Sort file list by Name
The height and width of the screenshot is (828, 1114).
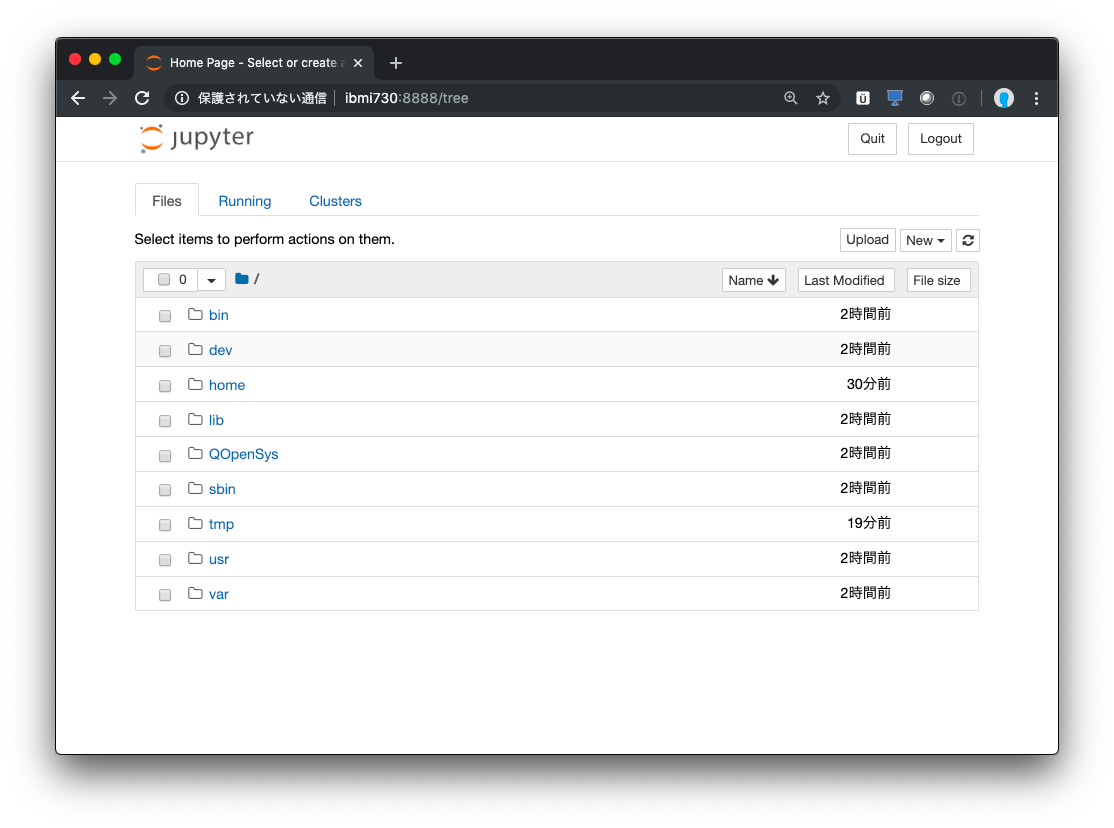point(753,280)
